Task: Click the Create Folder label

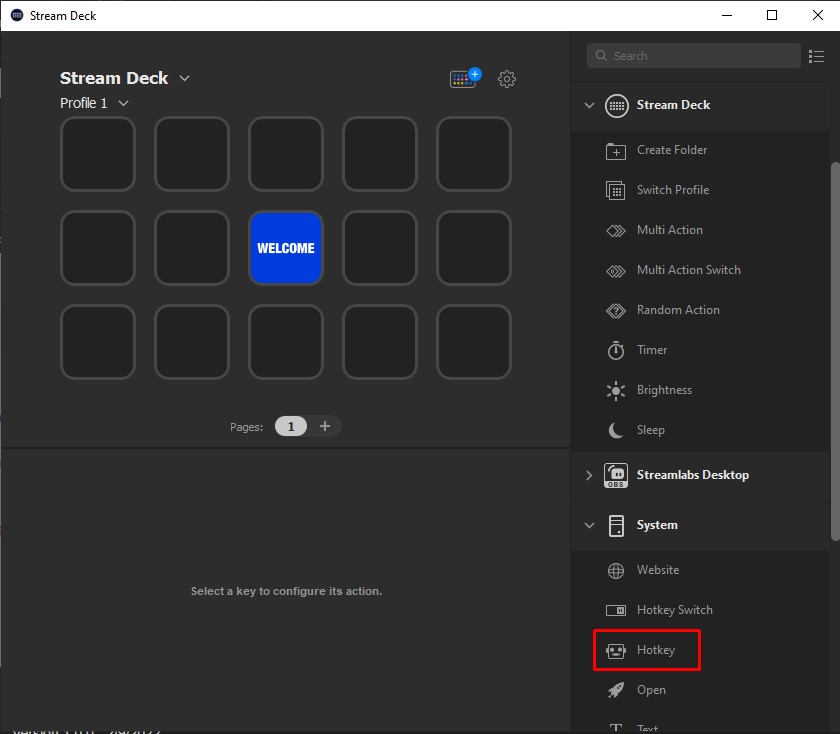Action: click(672, 150)
